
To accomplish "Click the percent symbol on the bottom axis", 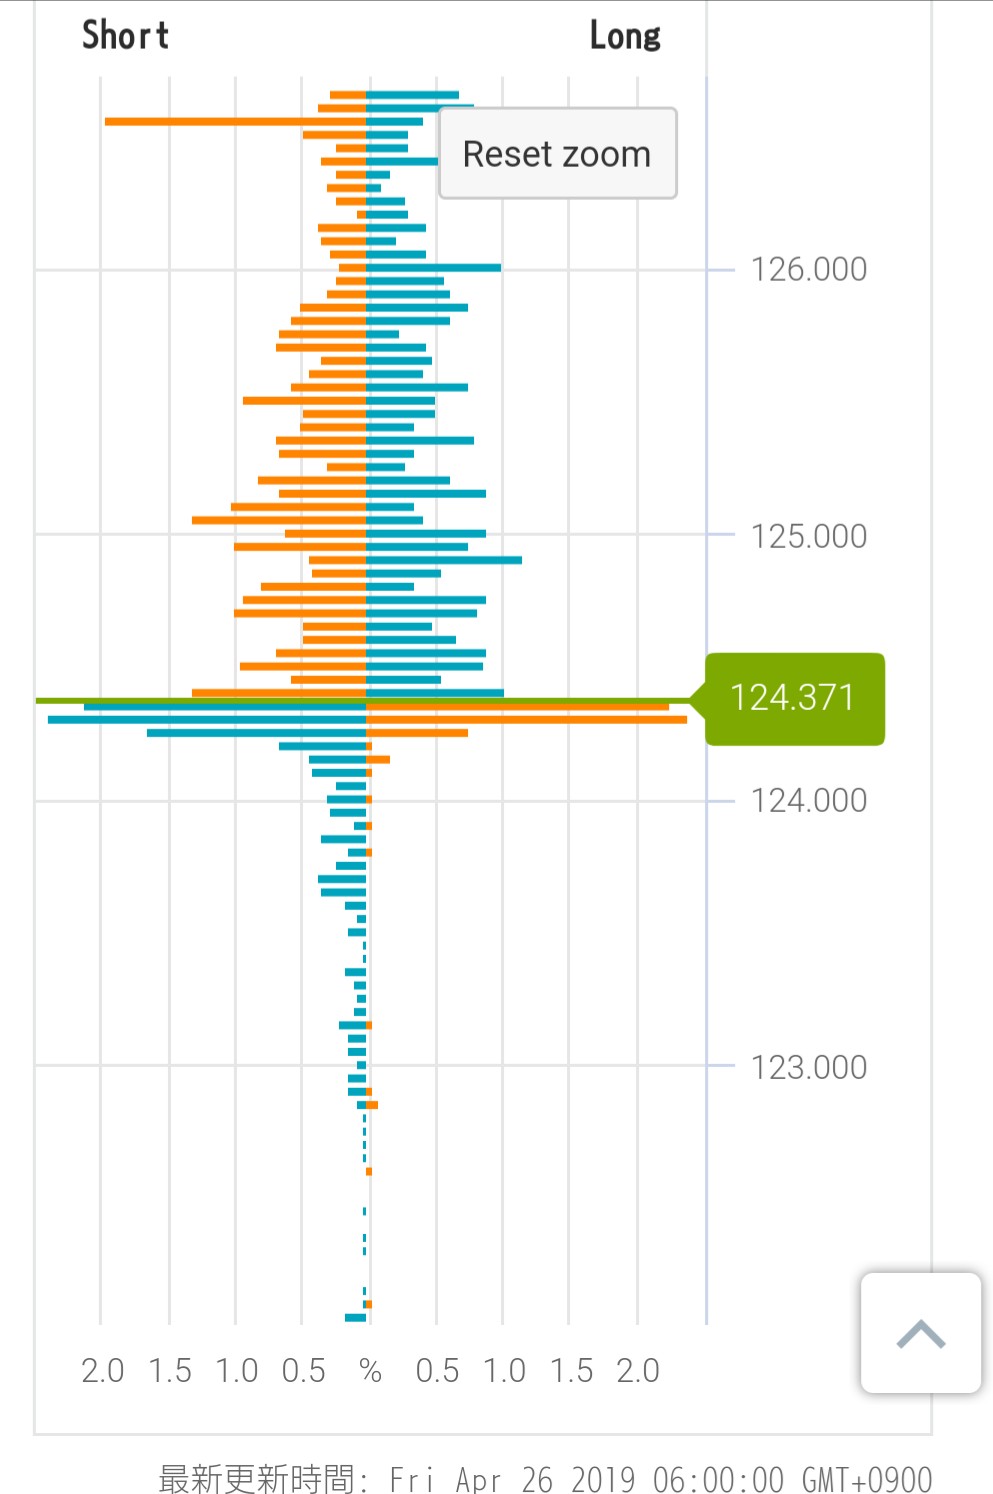I will pos(370,1370).
